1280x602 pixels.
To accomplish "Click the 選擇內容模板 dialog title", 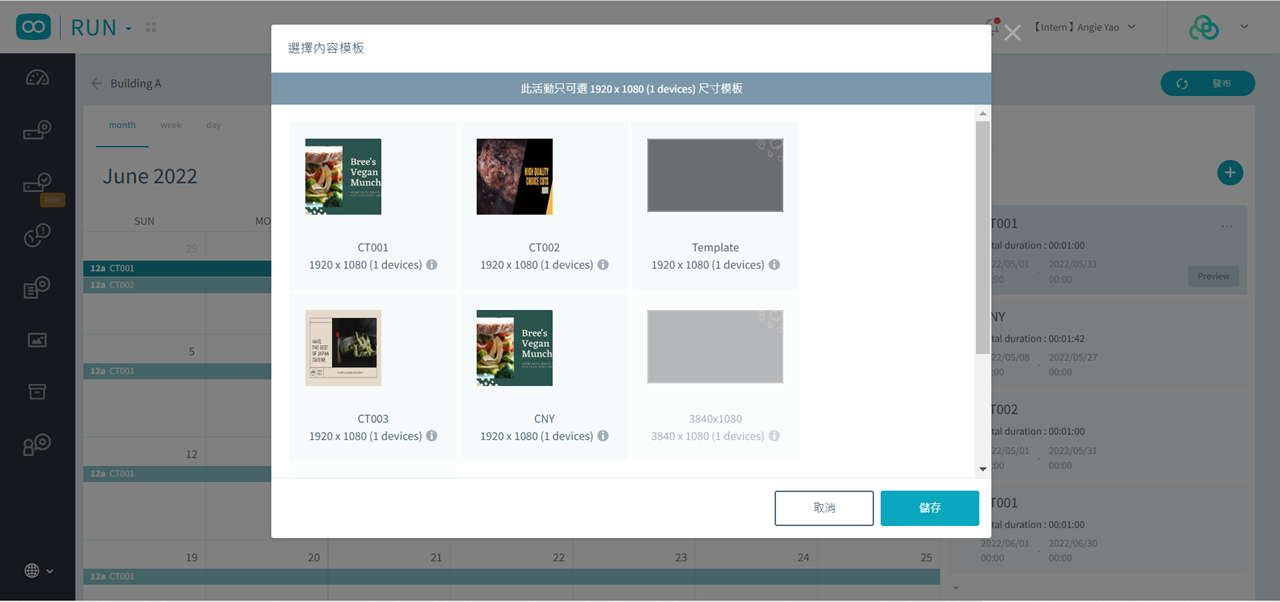I will click(326, 48).
